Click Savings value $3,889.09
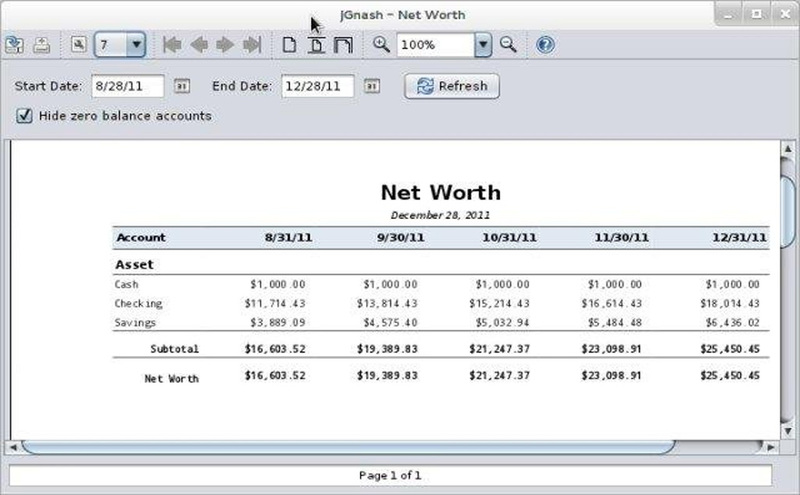Viewport: 800px width, 495px height. point(278,323)
